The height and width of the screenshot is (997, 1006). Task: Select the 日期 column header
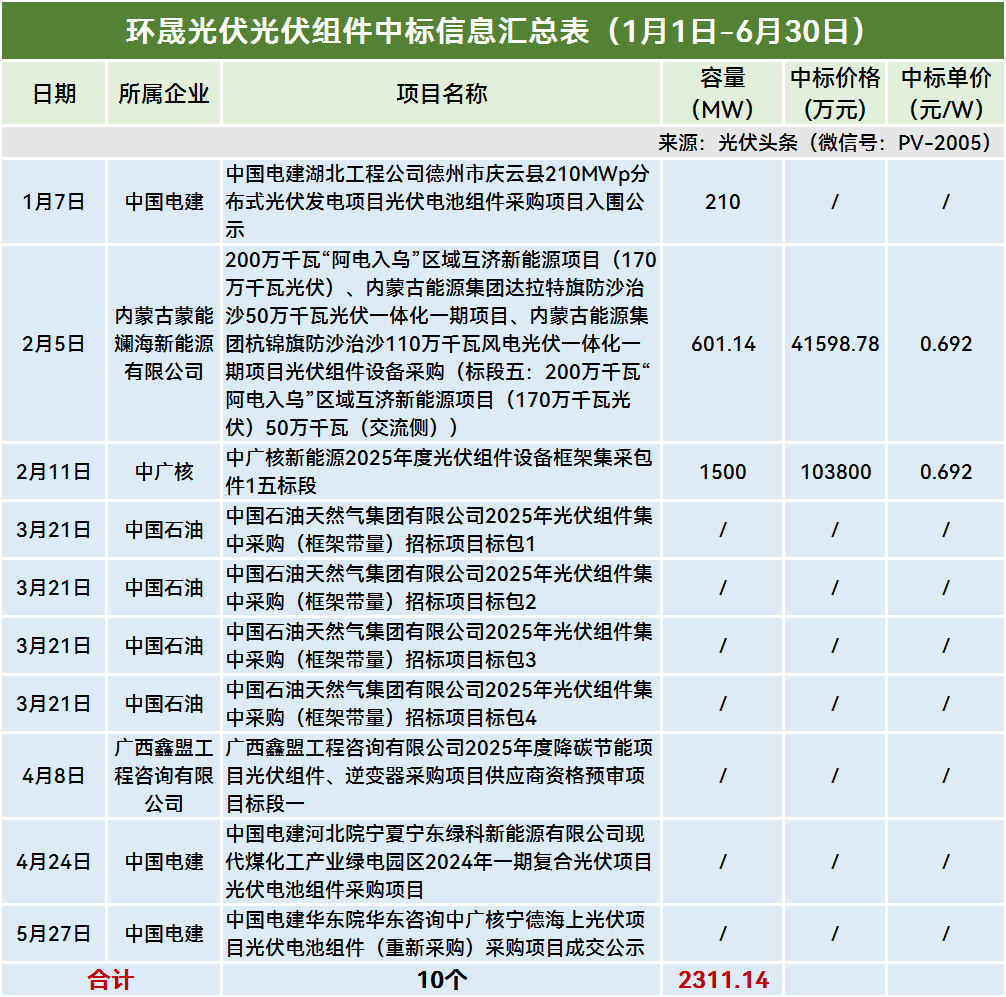pos(54,94)
